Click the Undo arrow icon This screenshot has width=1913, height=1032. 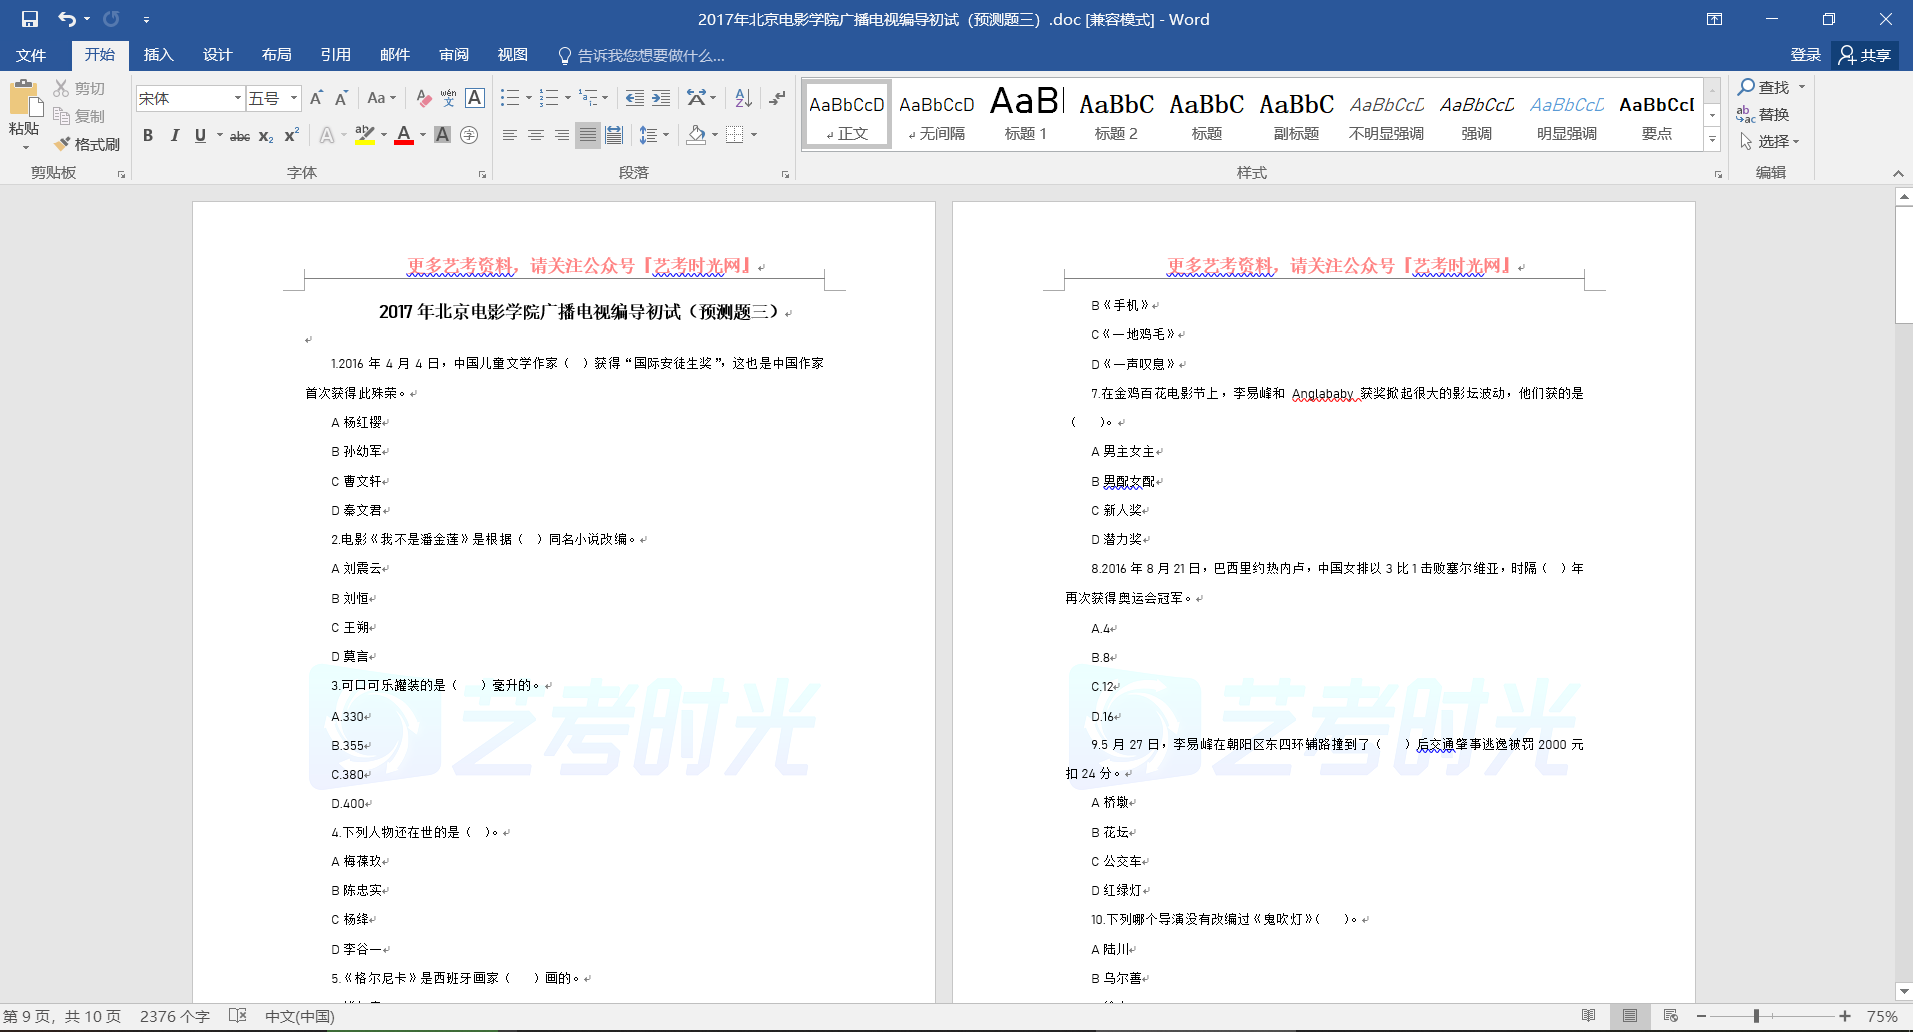tap(66, 19)
